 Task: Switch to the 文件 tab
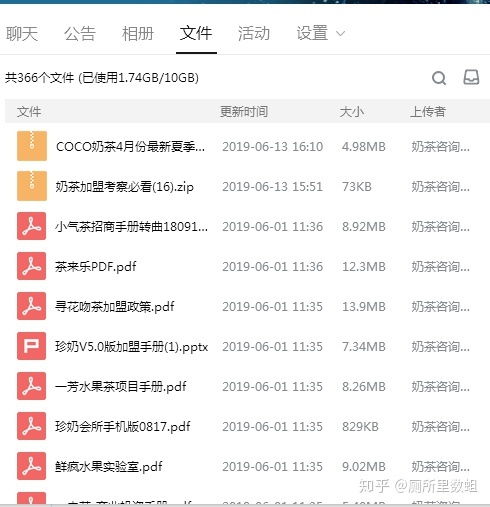point(196,33)
